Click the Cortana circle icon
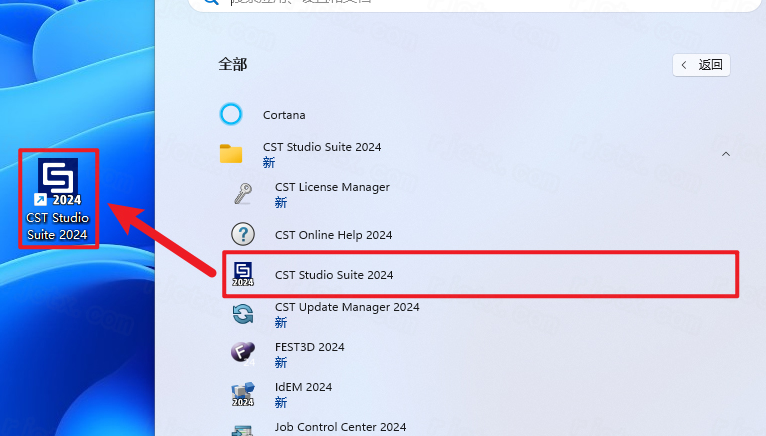This screenshot has width=766, height=436. [231, 114]
